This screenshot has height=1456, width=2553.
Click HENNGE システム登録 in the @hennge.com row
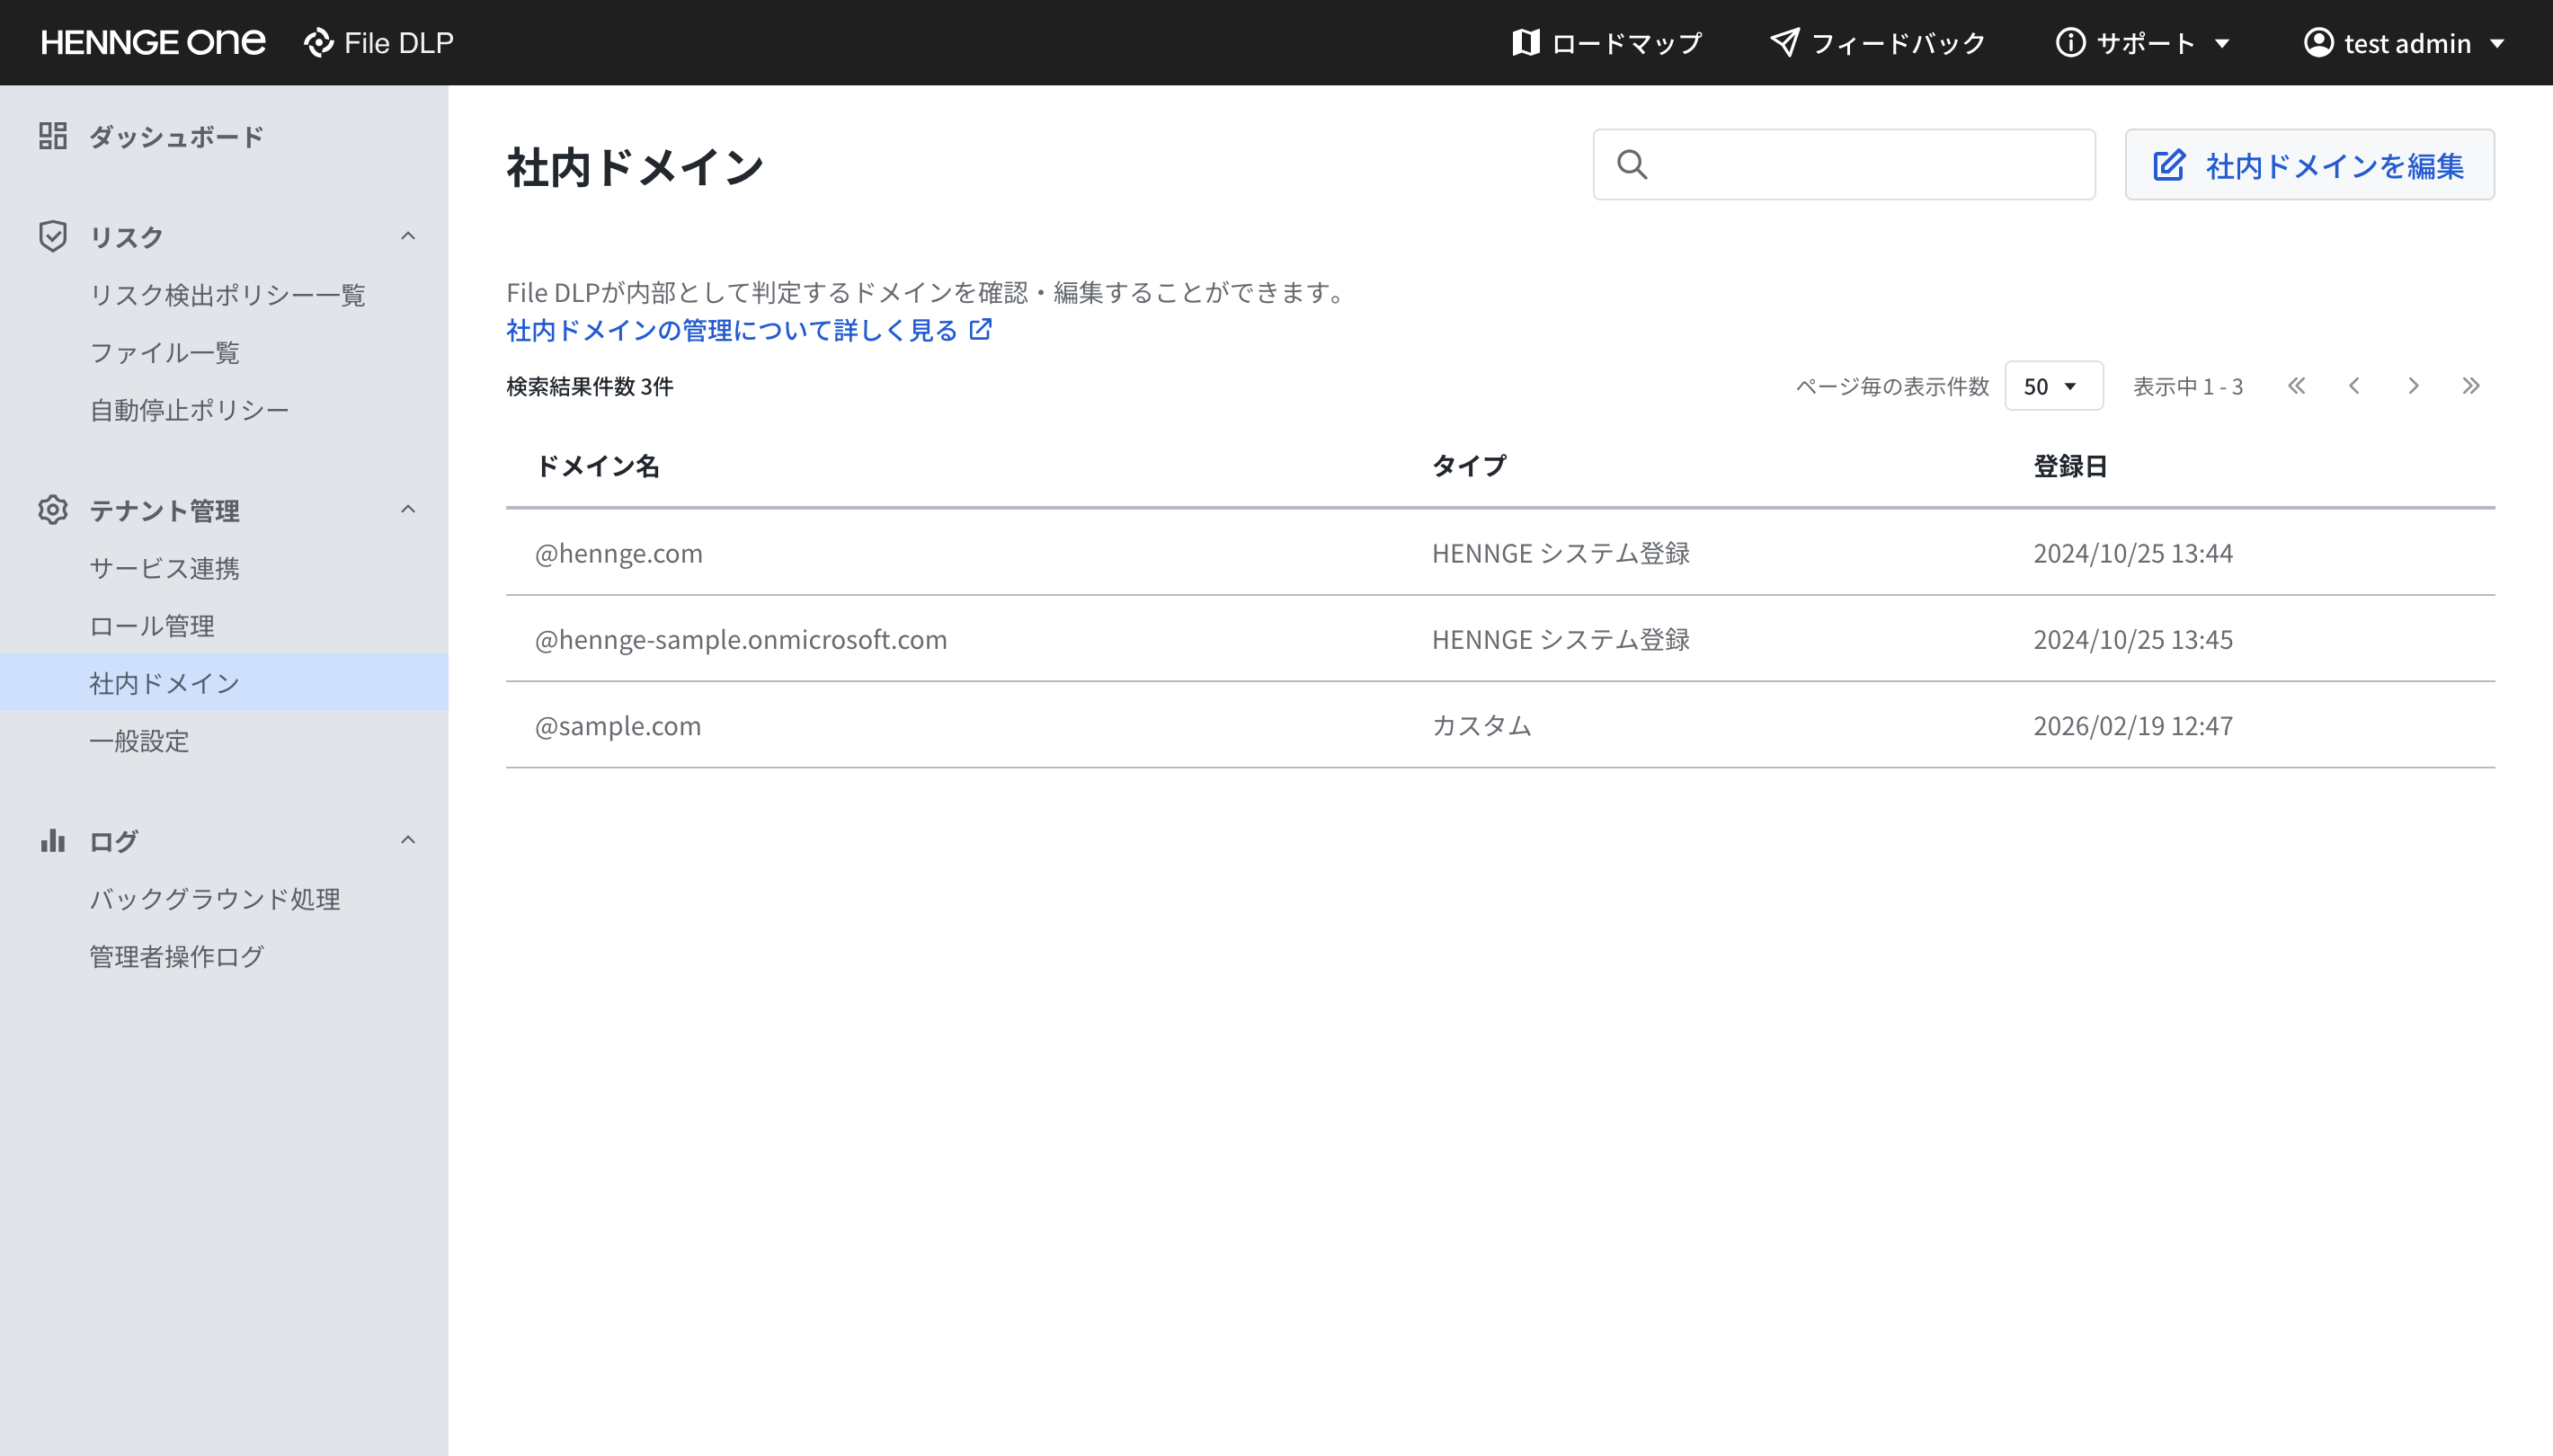1561,553
